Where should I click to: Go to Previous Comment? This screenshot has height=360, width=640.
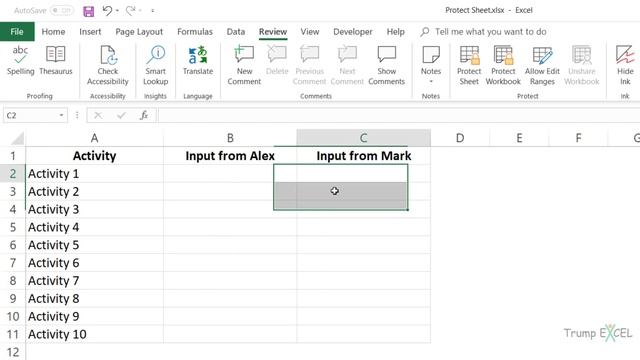[x=309, y=65]
